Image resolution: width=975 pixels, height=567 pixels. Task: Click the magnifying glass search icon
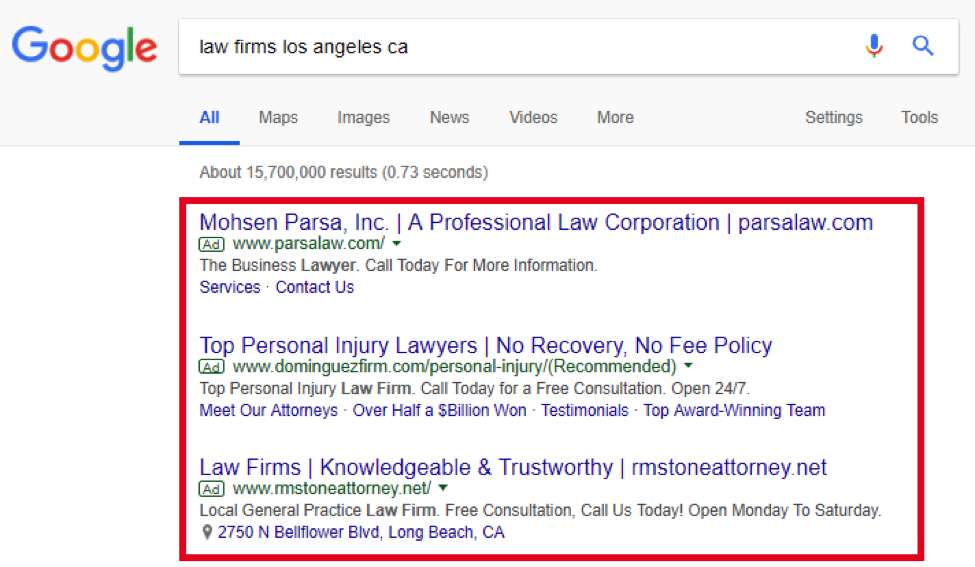coord(923,46)
